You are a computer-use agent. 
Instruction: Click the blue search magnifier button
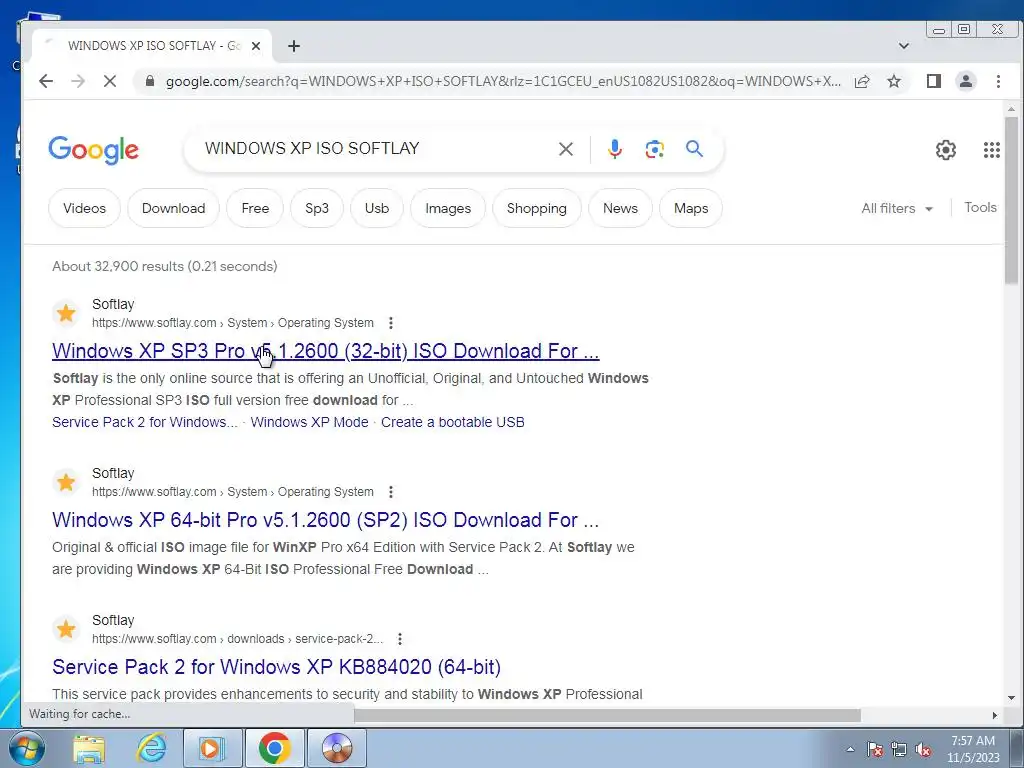(x=694, y=149)
